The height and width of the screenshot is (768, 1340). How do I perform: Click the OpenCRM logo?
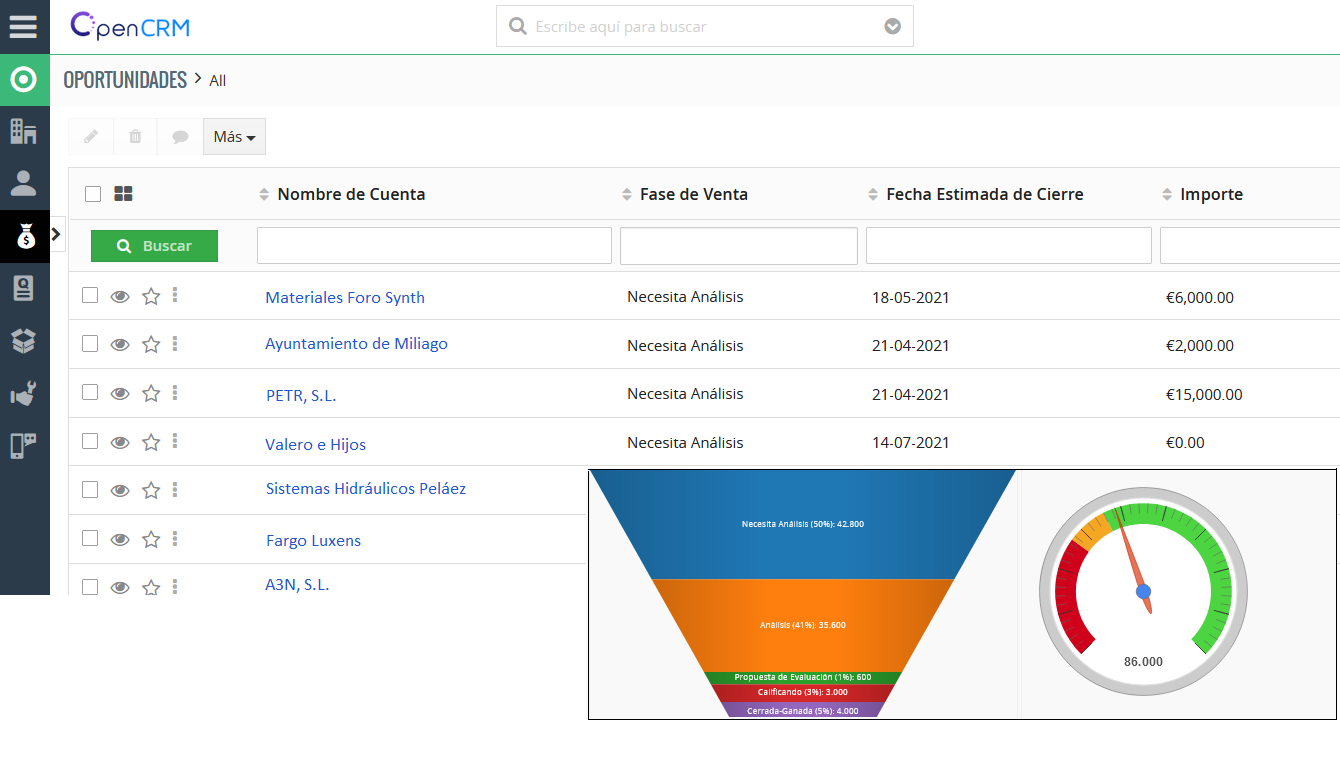[x=130, y=26]
